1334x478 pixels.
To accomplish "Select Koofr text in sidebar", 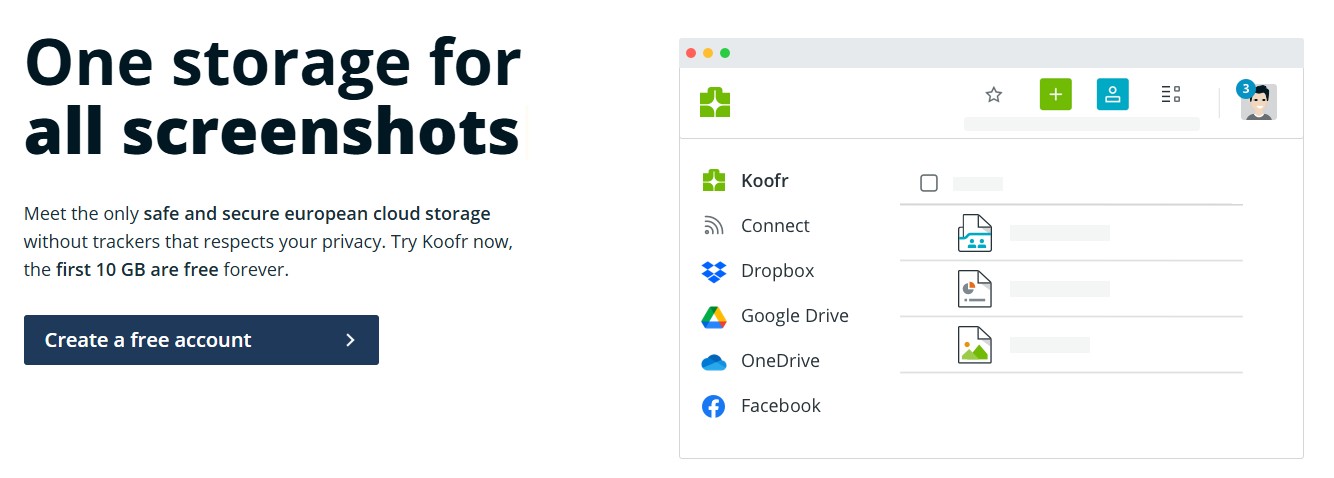I will 765,181.
